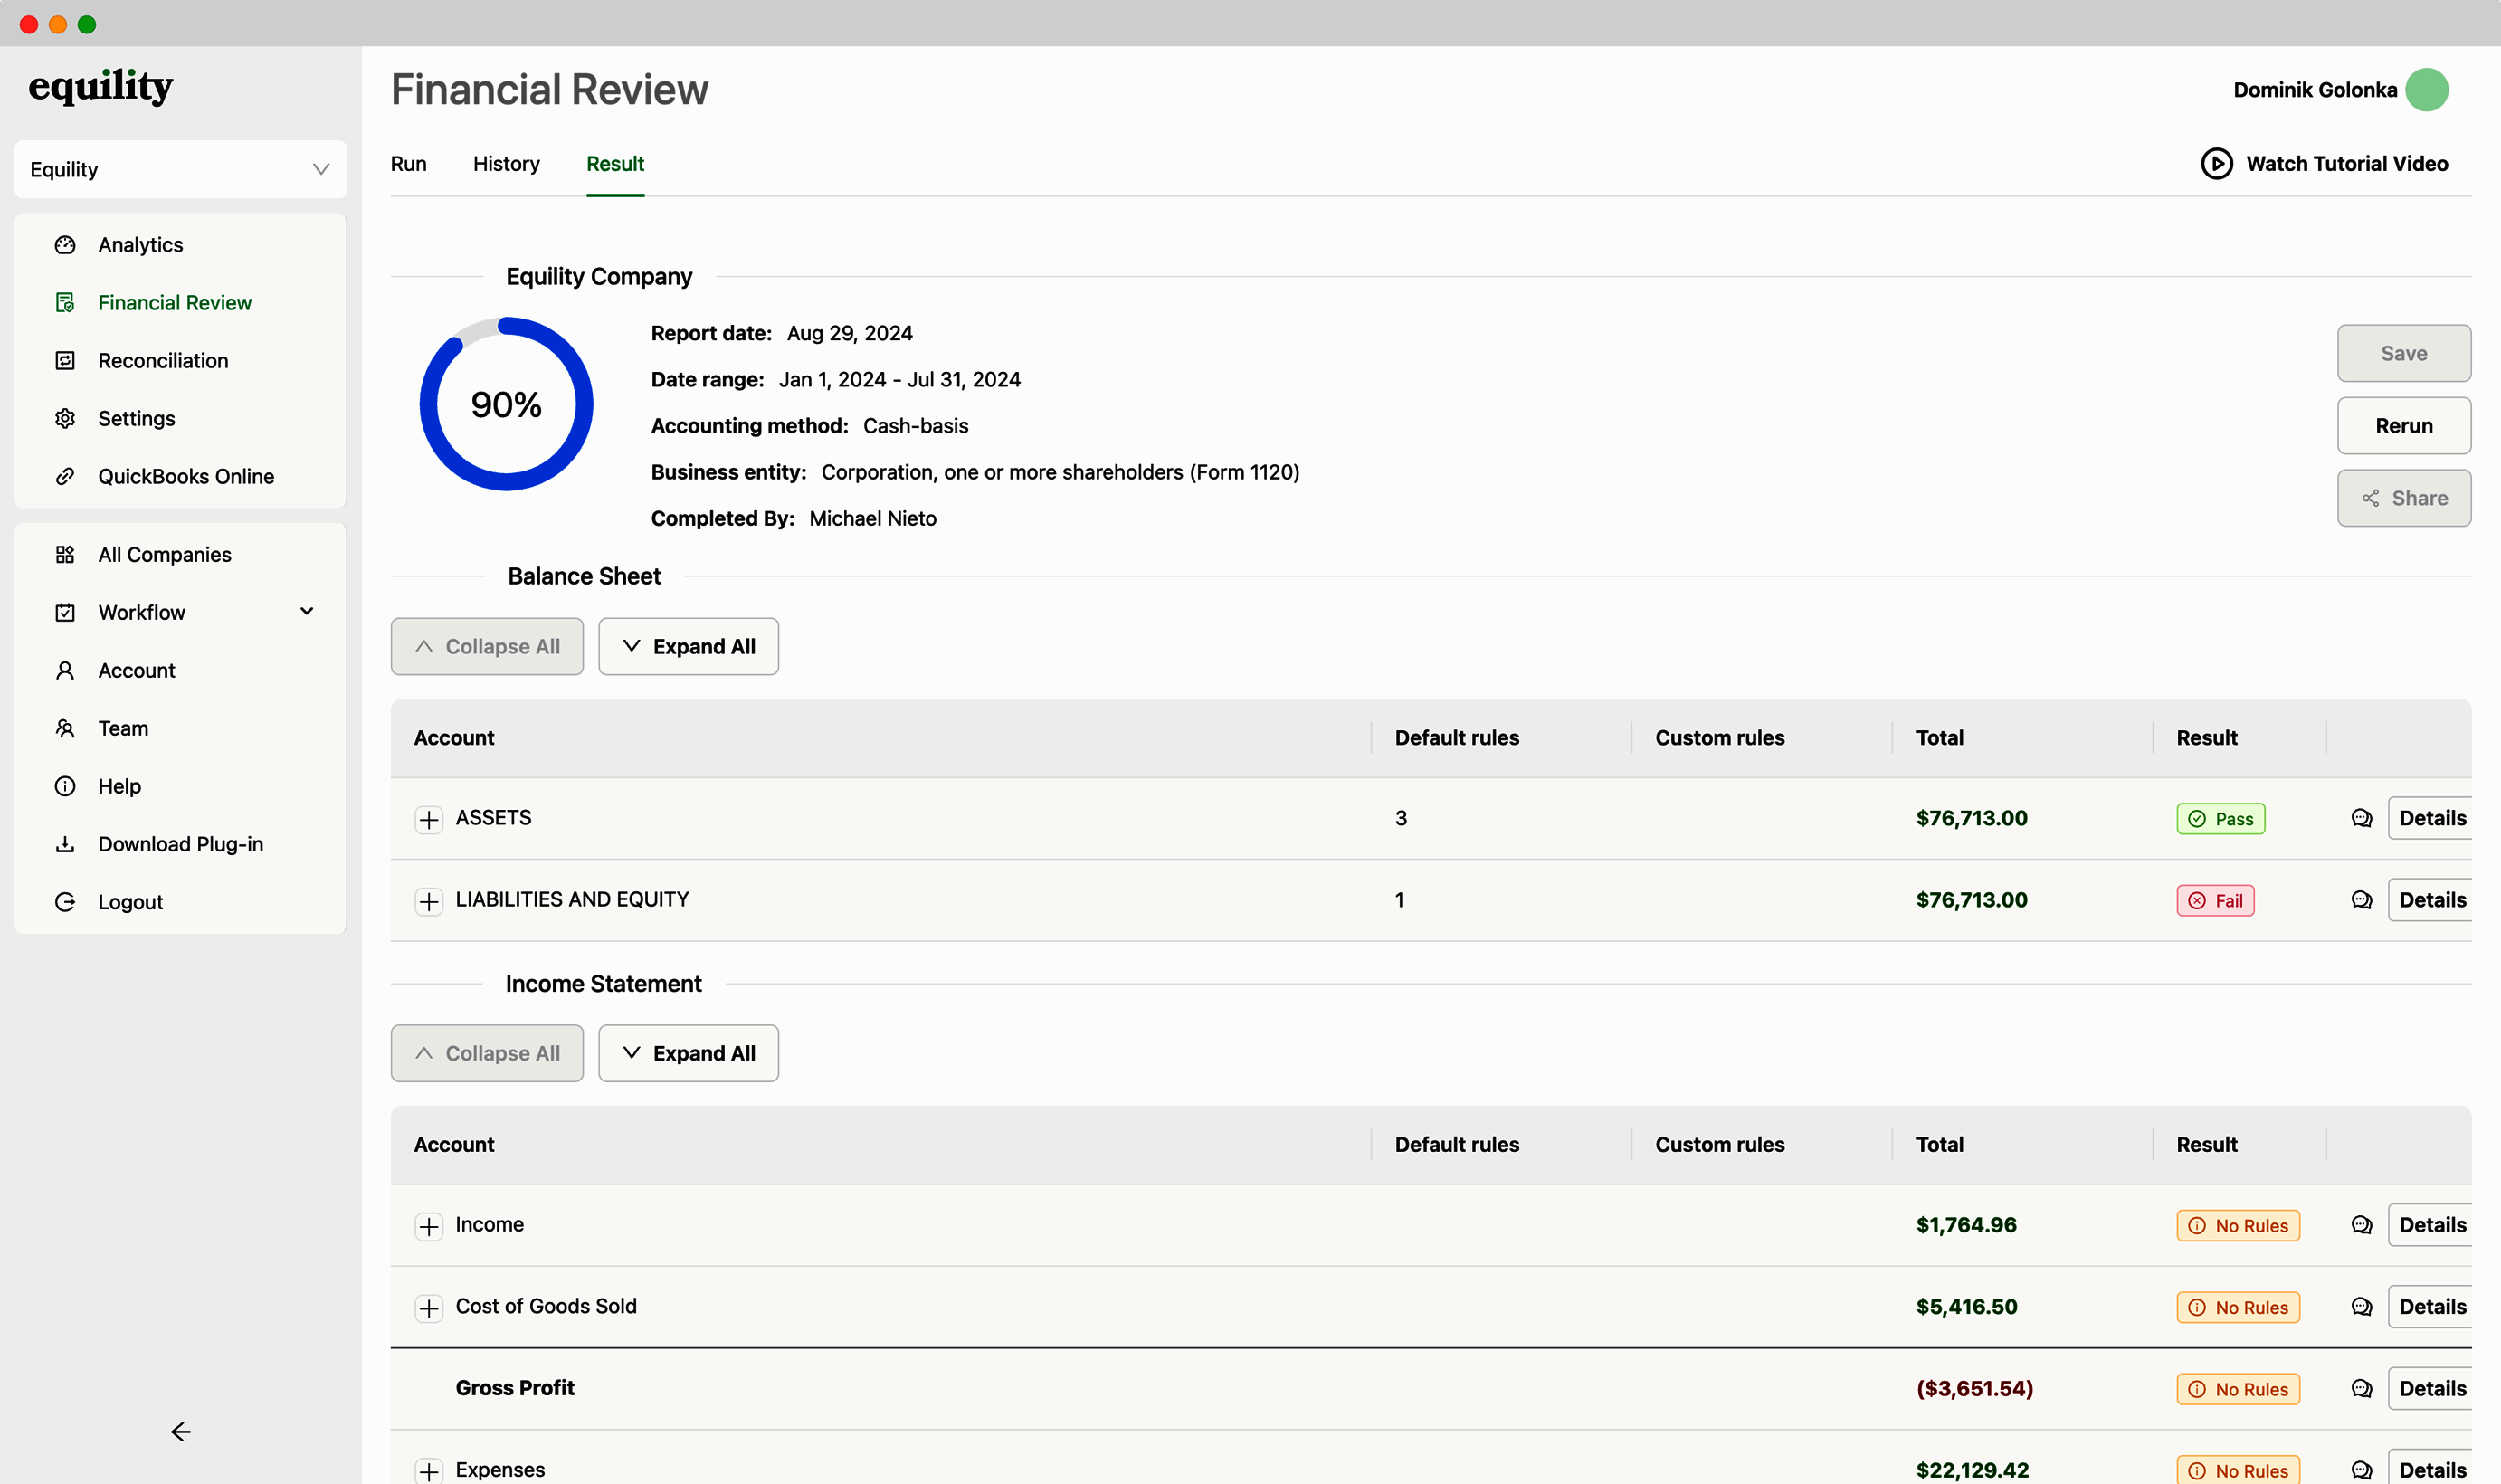Click the Analytics gauge icon in sidebar
This screenshot has height=1484, width=2501.
65,245
